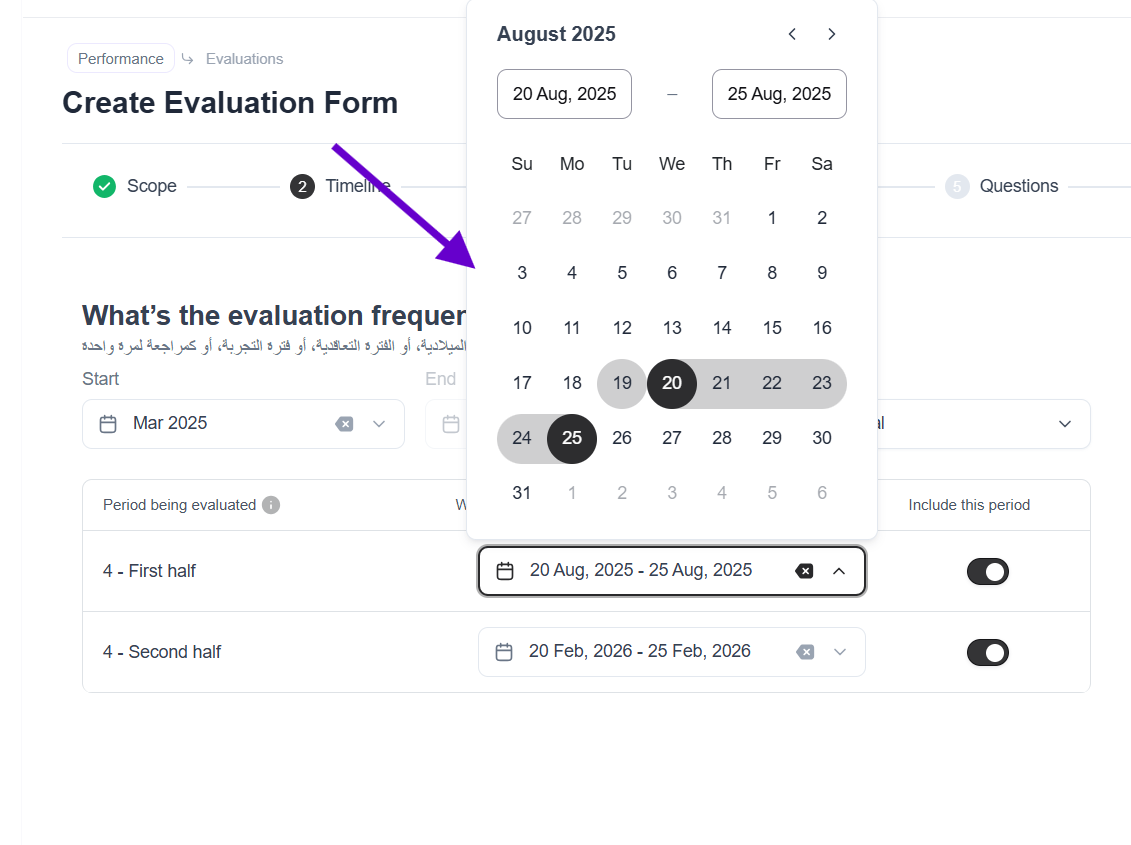Select August 27 in the calendar
Image resolution: width=1131 pixels, height=845 pixels.
(672, 438)
